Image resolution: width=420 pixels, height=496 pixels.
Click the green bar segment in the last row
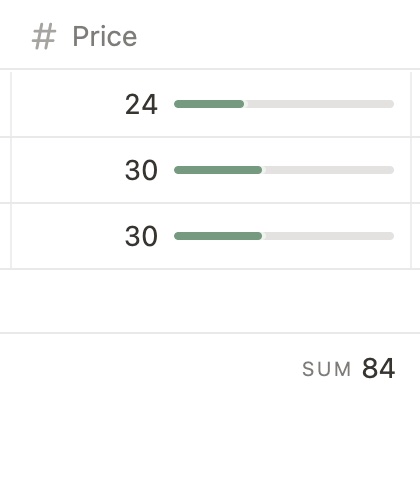coord(218,236)
